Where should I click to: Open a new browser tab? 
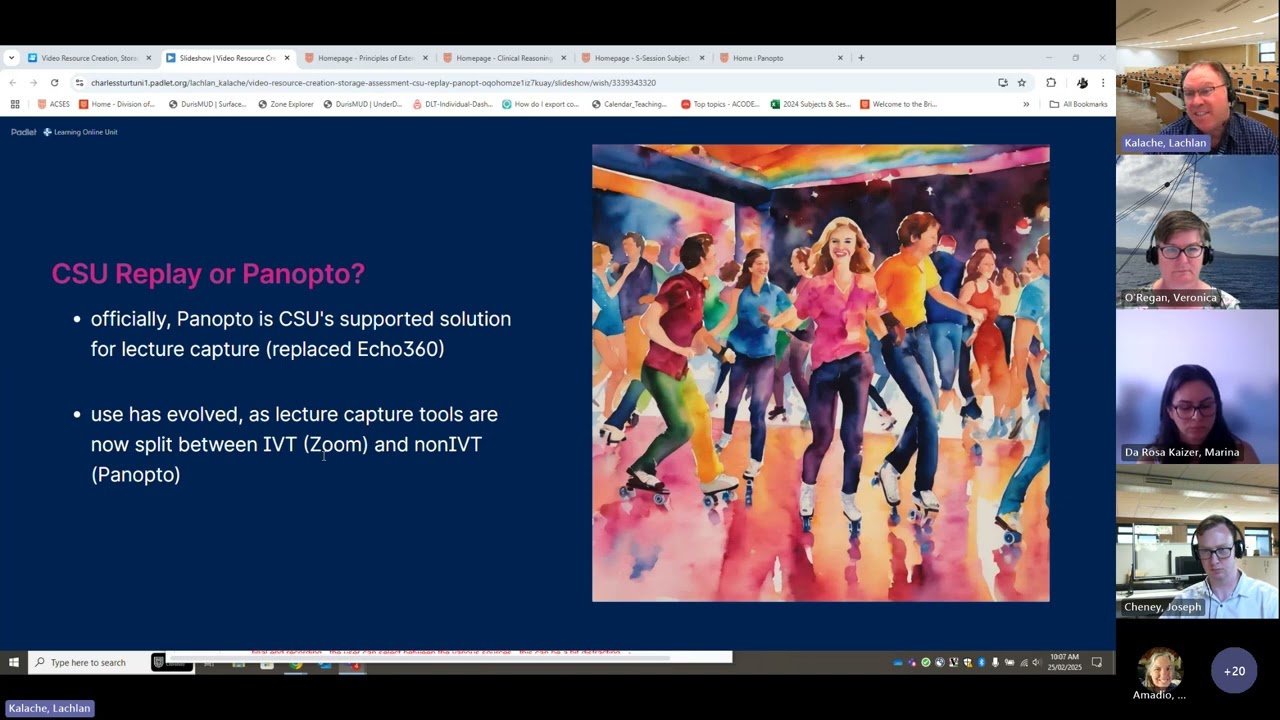click(x=861, y=58)
